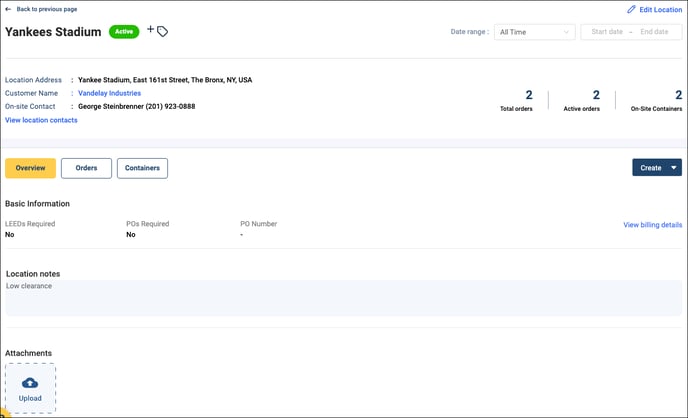The image size is (688, 418).
Task: Click the End date field
Action: click(x=654, y=32)
